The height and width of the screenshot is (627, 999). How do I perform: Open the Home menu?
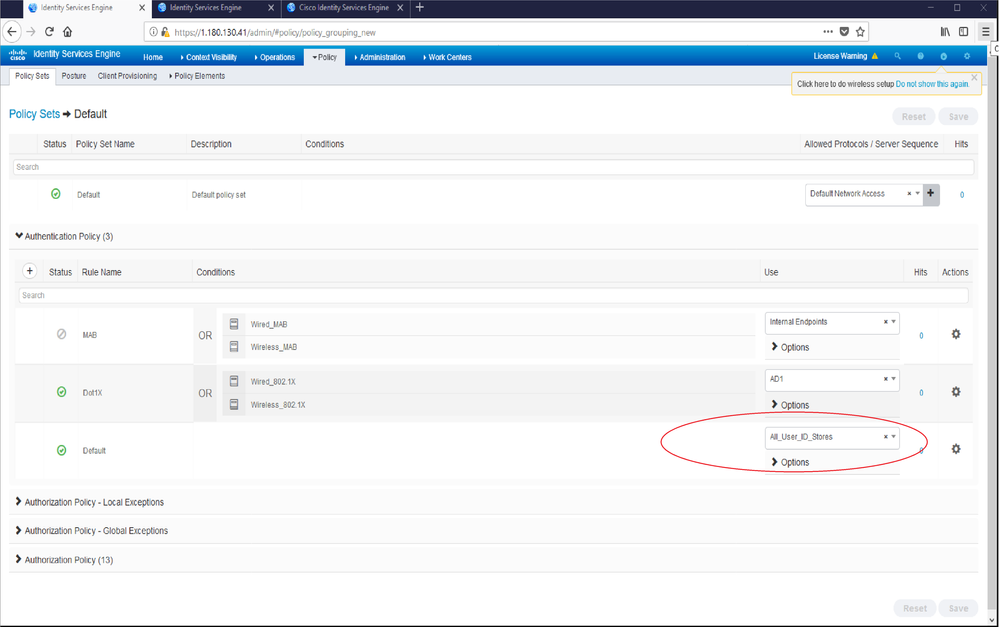[x=153, y=57]
